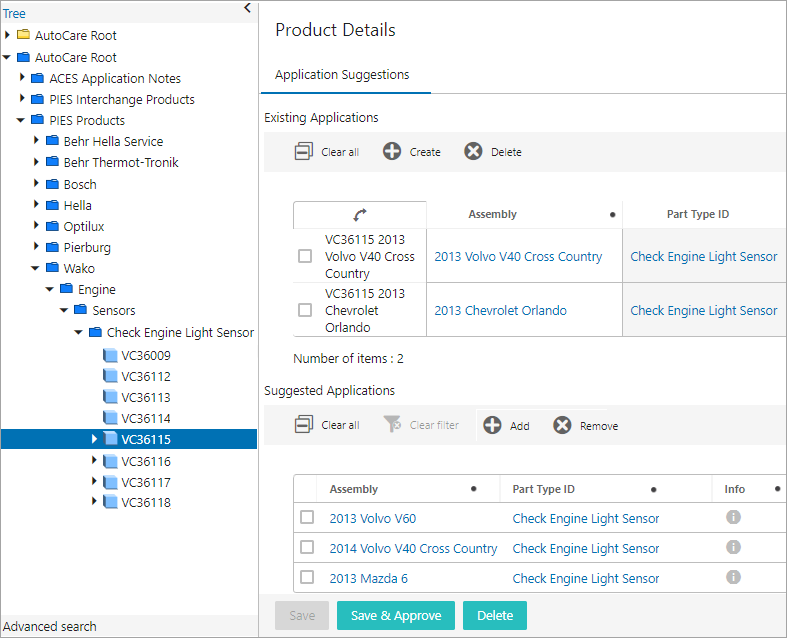Click the Part Type ID column dot in Suggested table
Viewport: 787px width, 638px height.
tap(653, 489)
